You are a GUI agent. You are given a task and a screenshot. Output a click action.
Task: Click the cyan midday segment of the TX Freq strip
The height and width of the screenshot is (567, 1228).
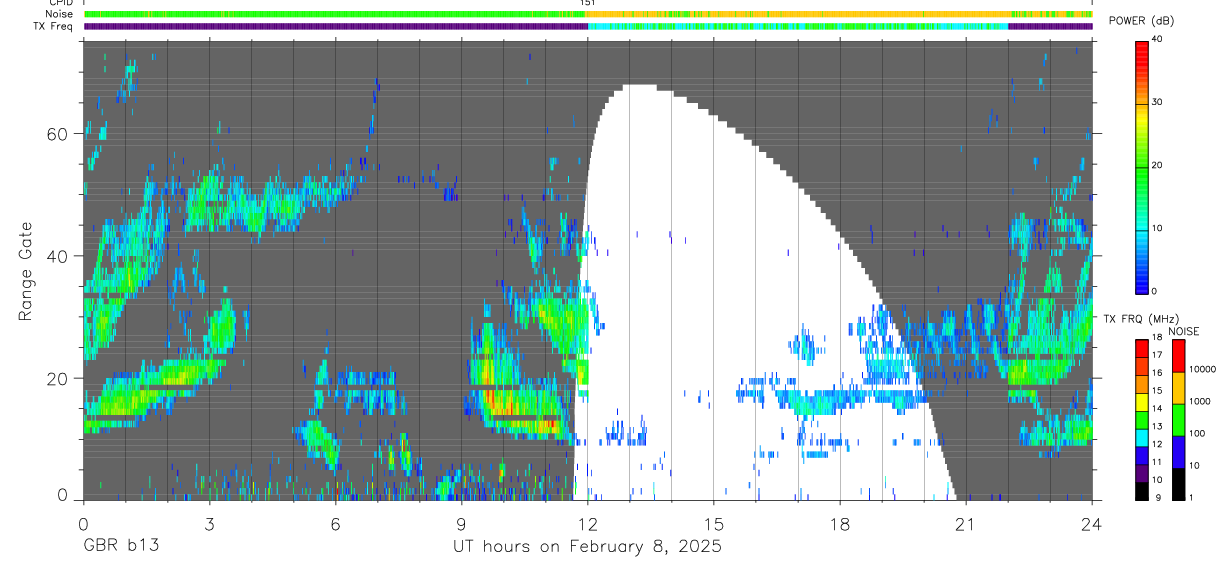[x=798, y=26]
